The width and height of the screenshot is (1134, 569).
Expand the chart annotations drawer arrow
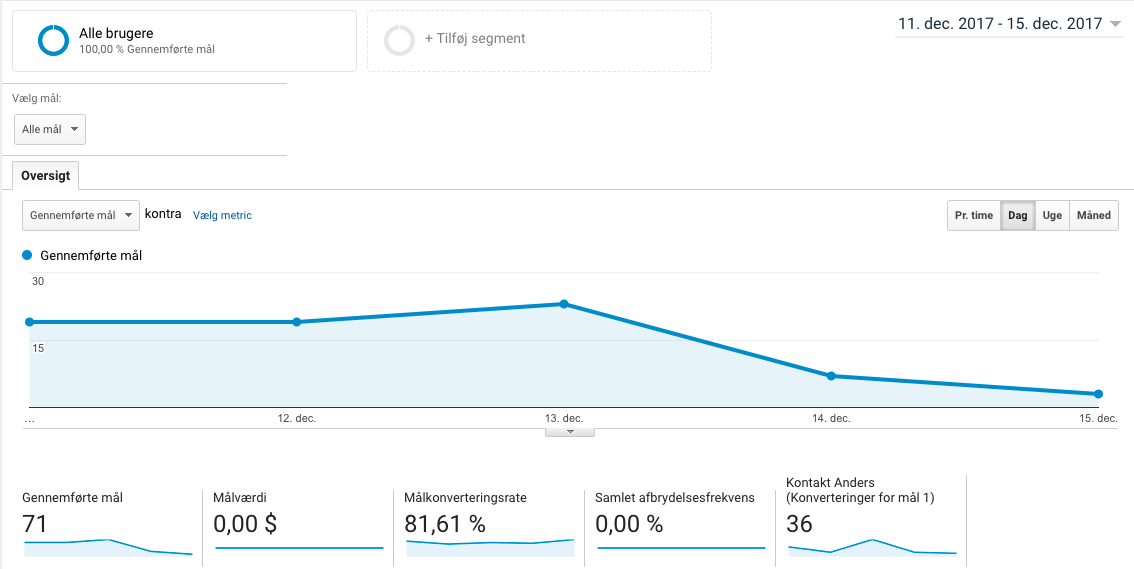pyautogui.click(x=569, y=432)
